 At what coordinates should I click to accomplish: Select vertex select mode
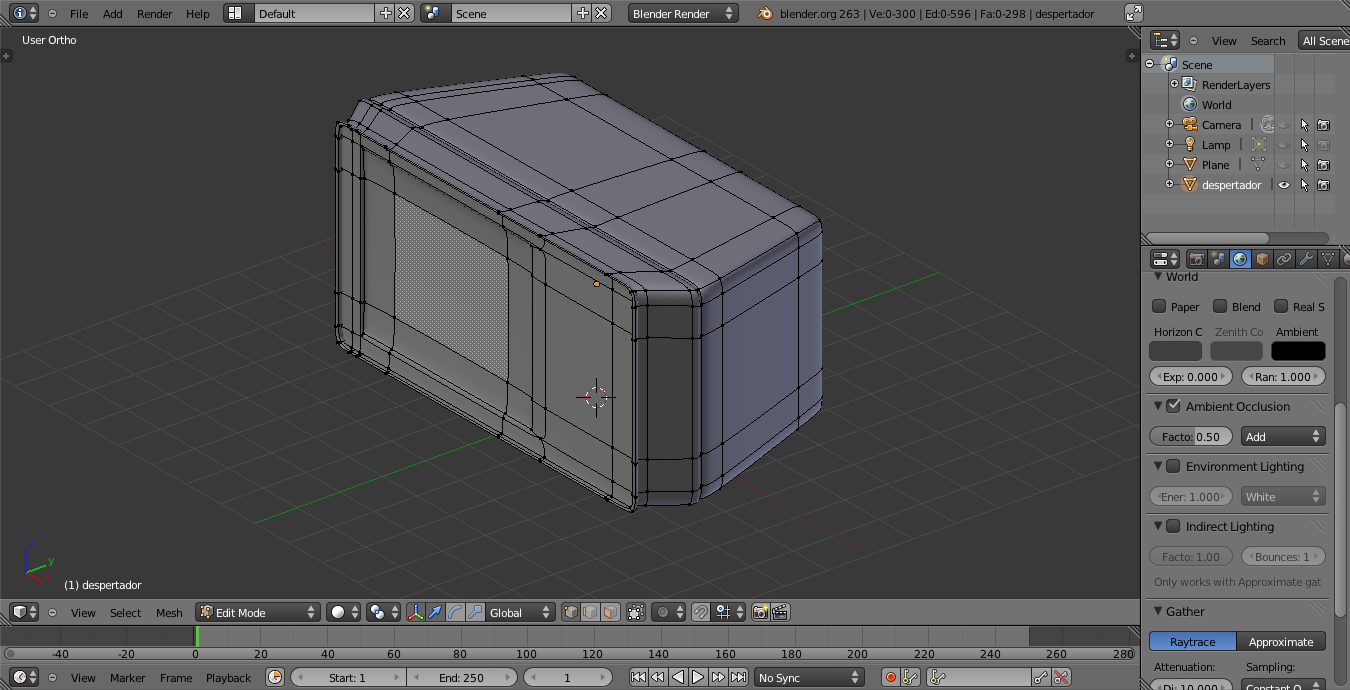571,612
